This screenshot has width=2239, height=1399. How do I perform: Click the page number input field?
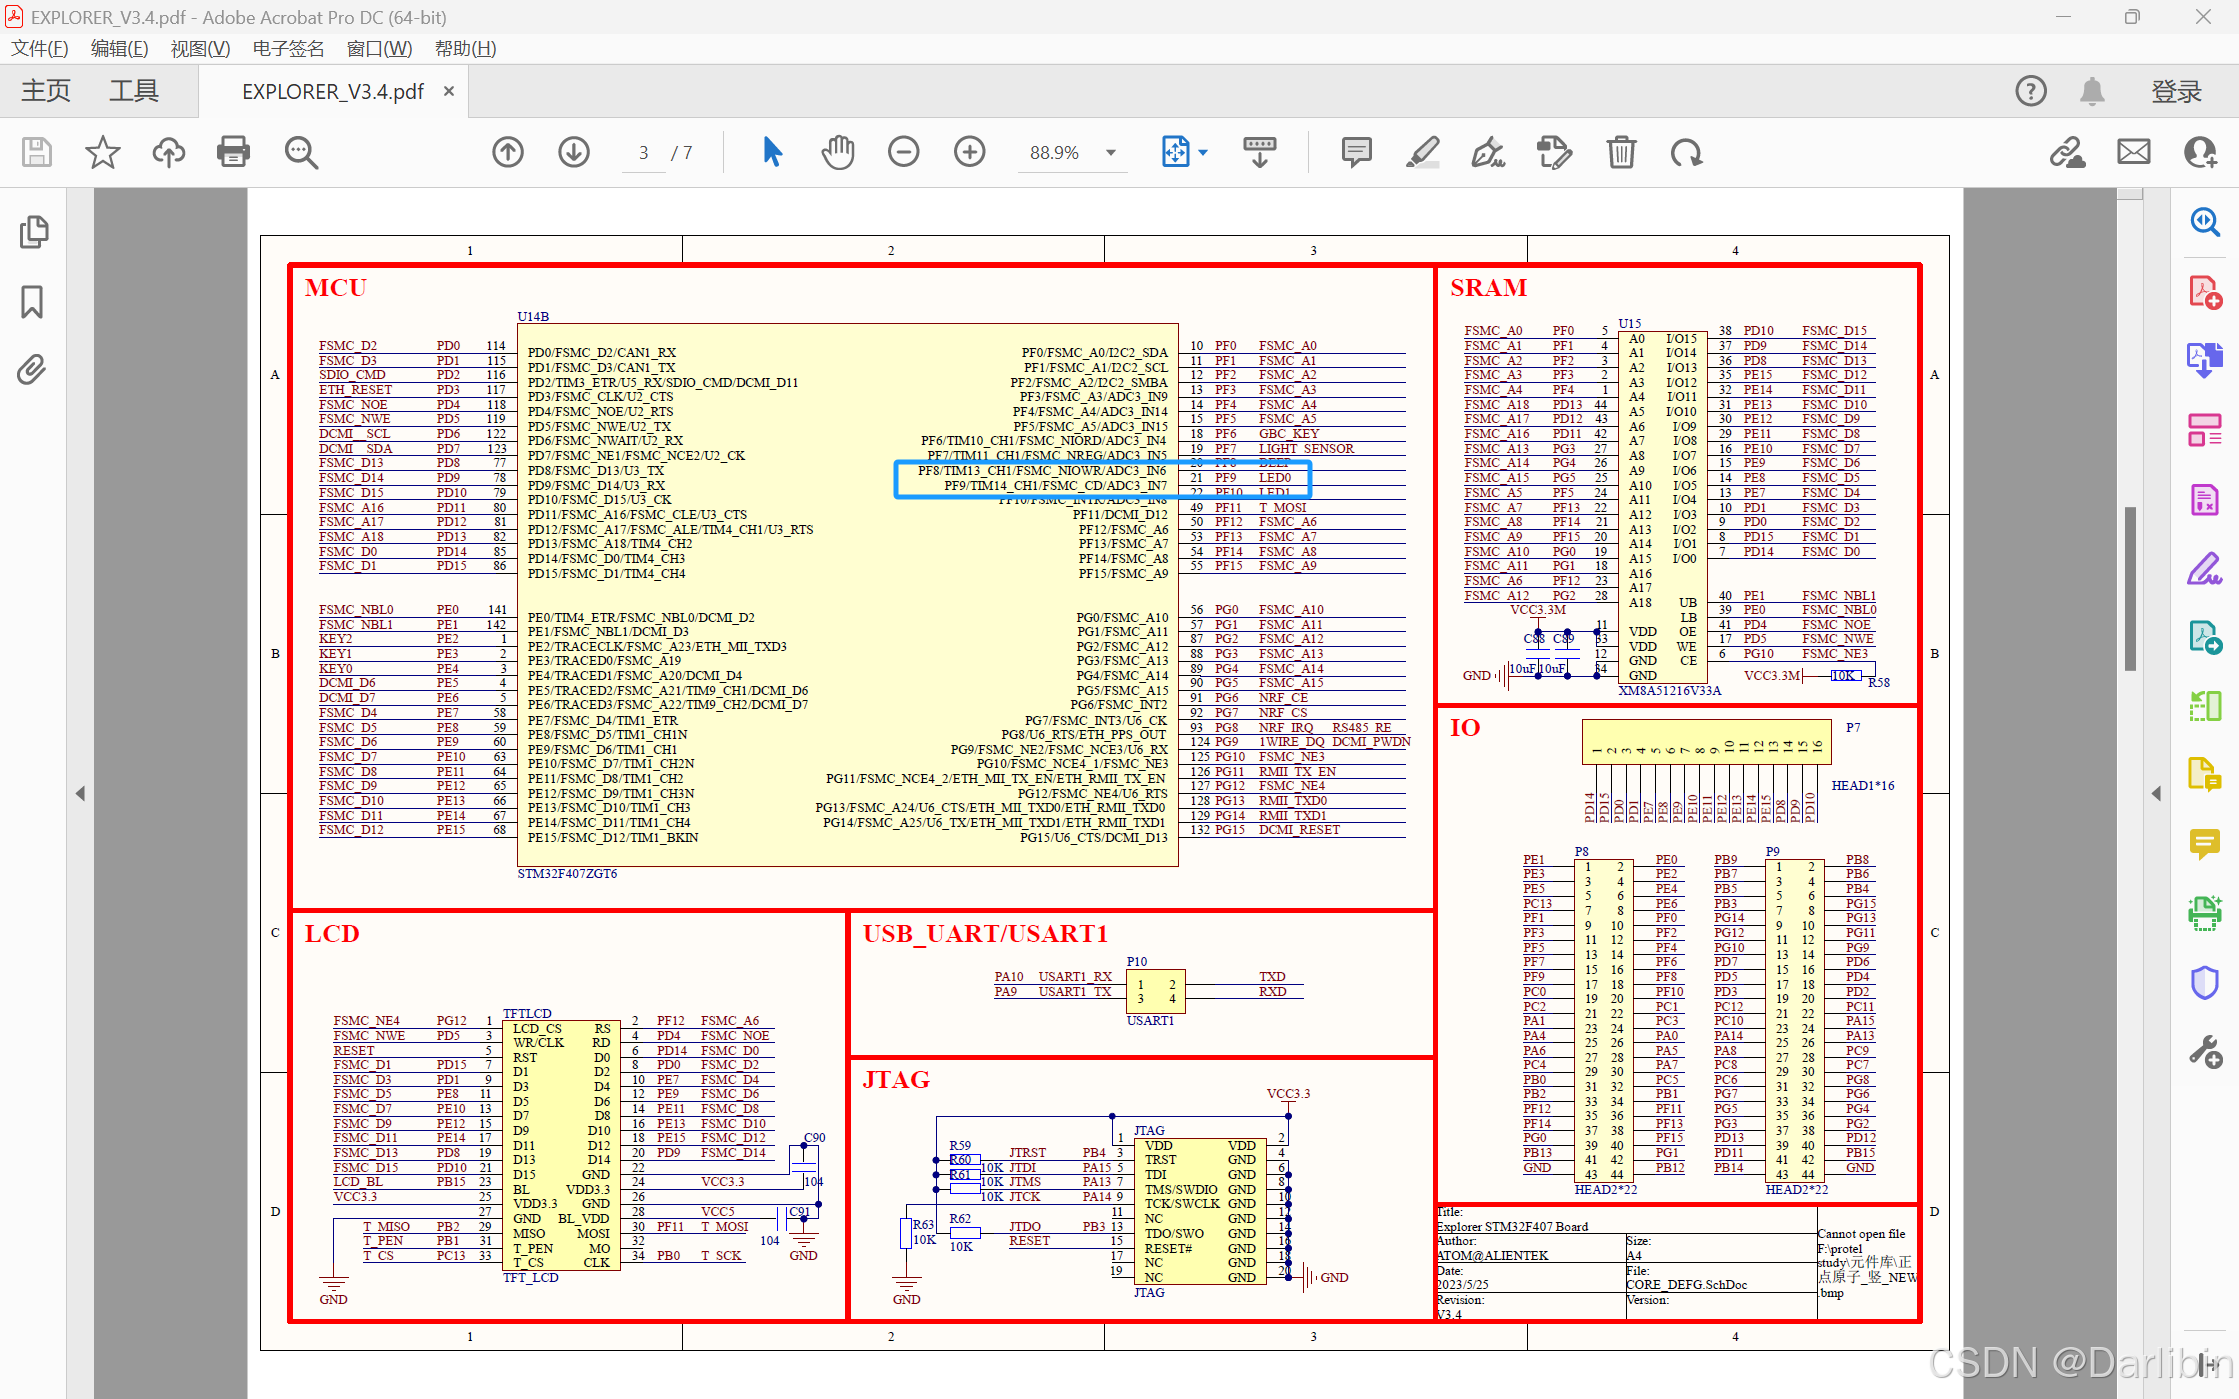(x=643, y=152)
